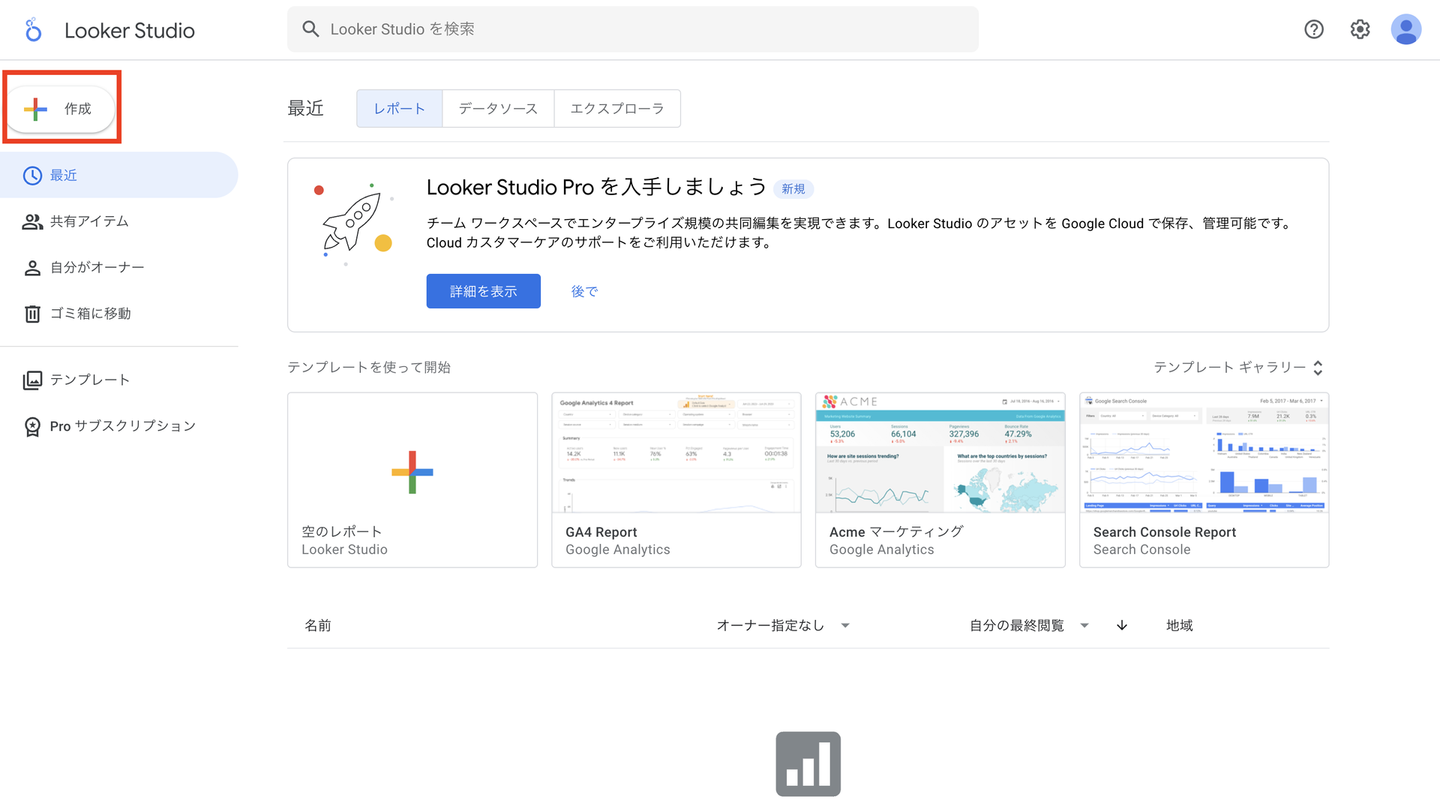Click the multicolor plus icon in 作成
Screen dimensions: 1440x812
[36, 109]
